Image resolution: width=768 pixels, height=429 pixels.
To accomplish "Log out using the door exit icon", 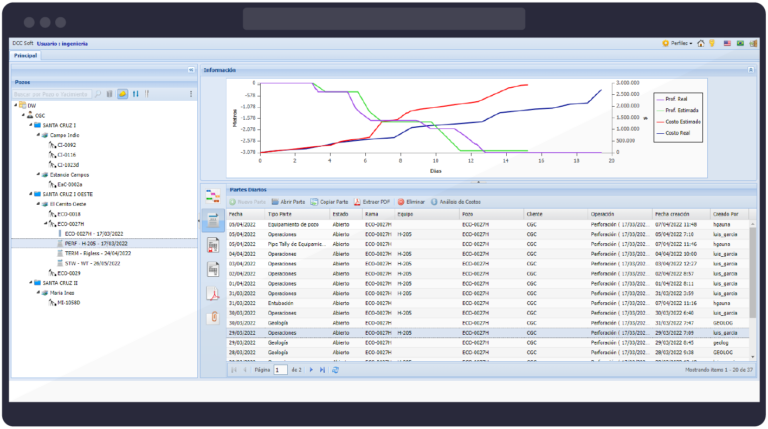I will (x=753, y=44).
